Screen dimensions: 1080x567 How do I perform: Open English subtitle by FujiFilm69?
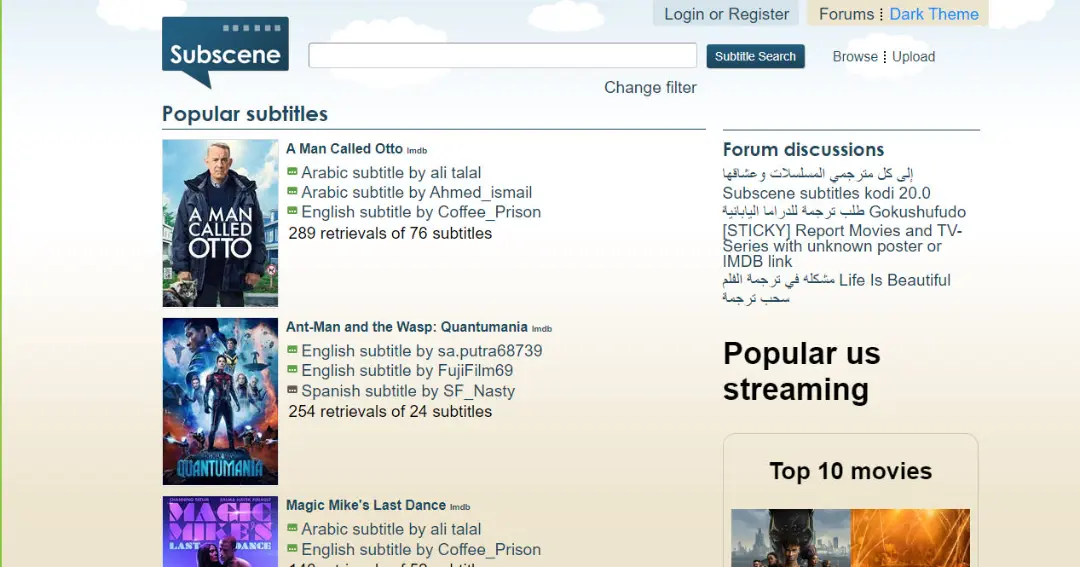pos(407,371)
